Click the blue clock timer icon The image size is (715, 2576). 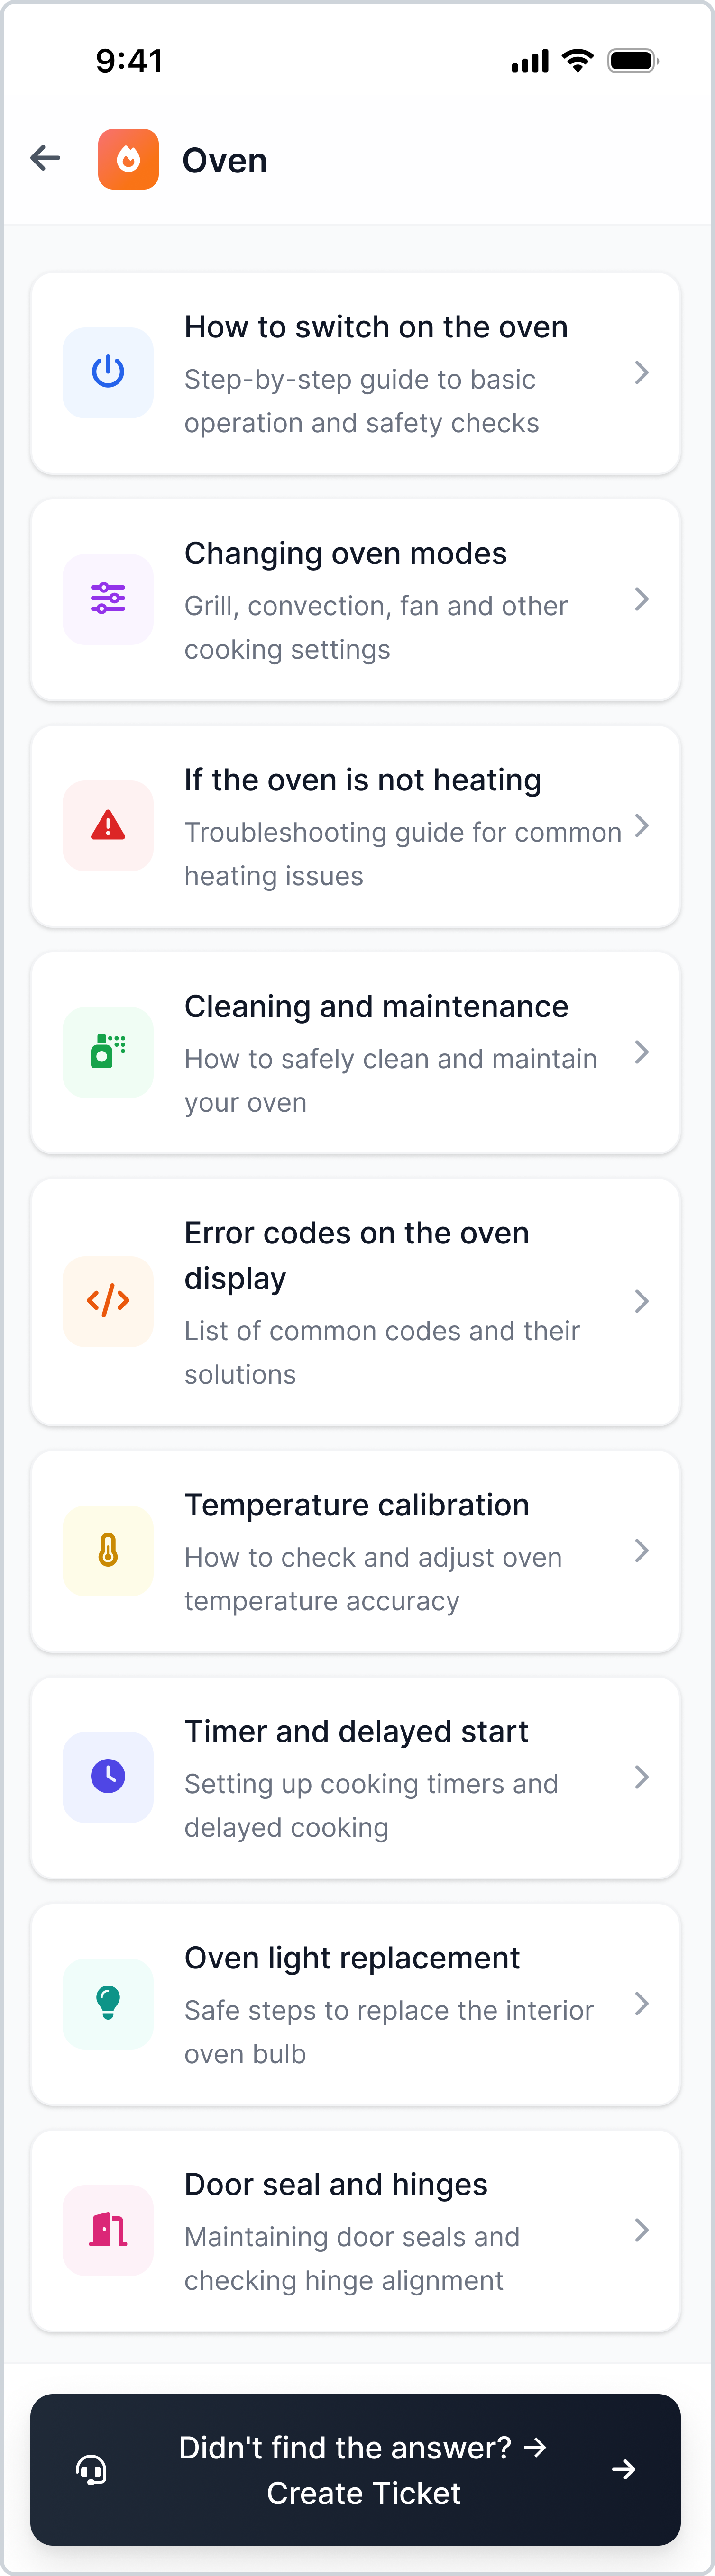(108, 1777)
